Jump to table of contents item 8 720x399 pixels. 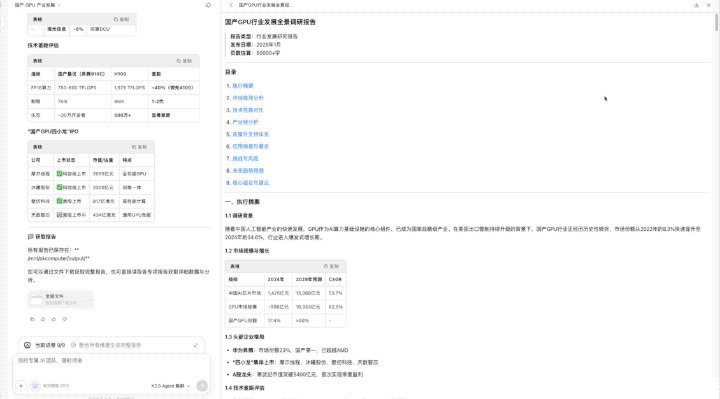coord(248,170)
